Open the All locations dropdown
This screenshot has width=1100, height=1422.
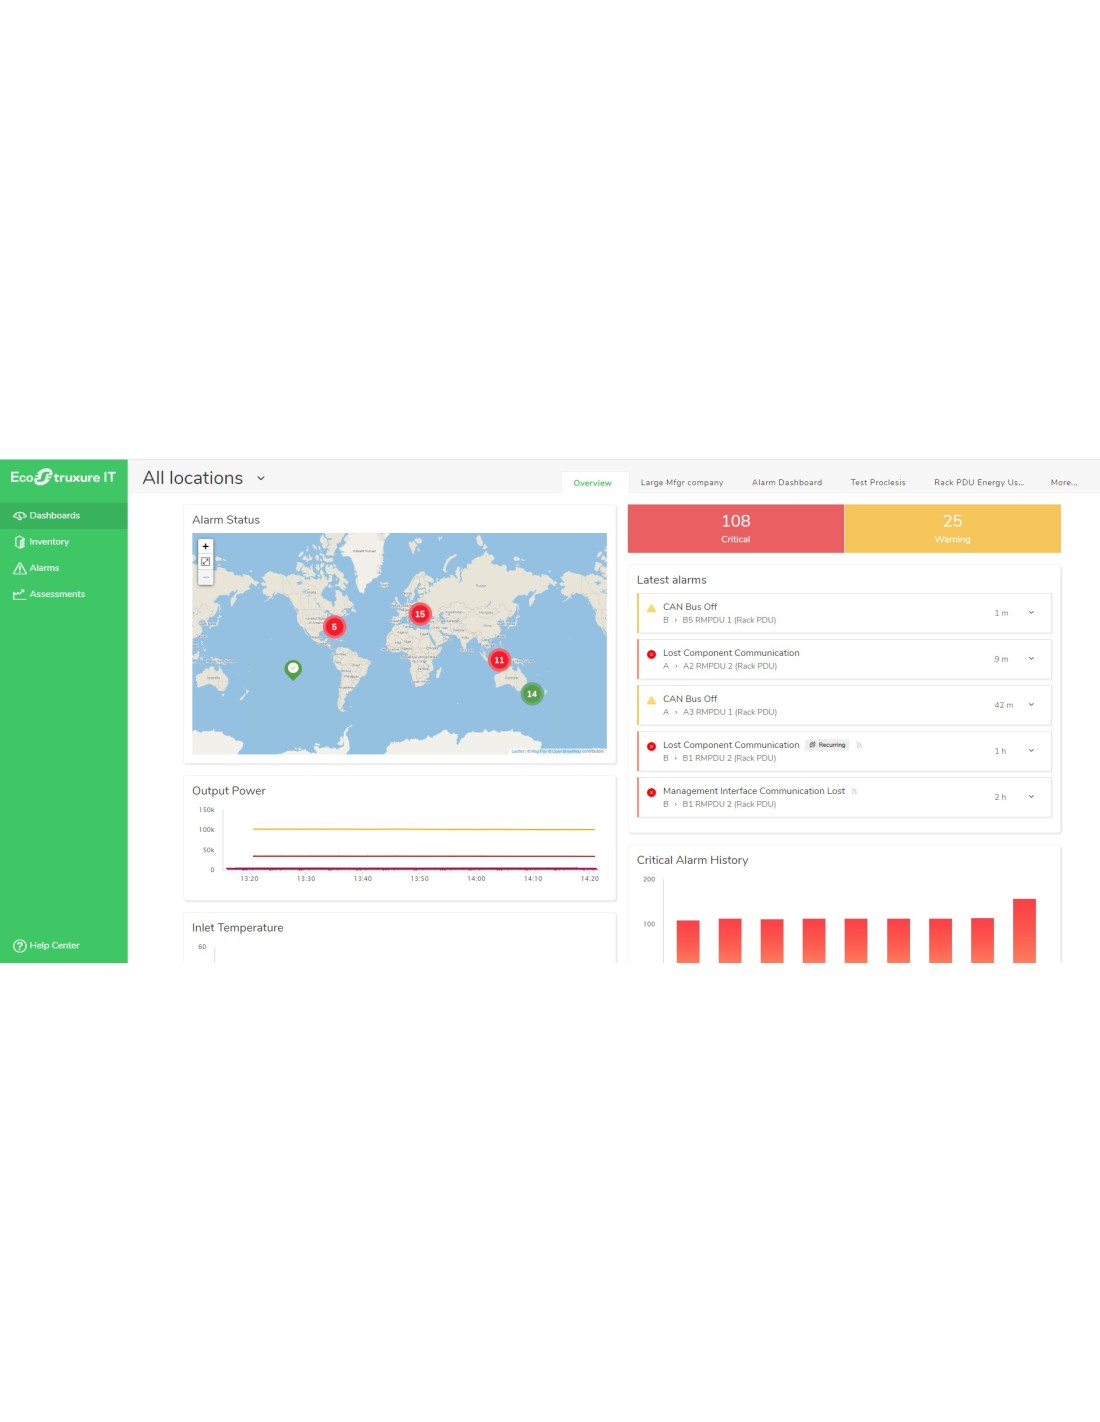click(261, 478)
